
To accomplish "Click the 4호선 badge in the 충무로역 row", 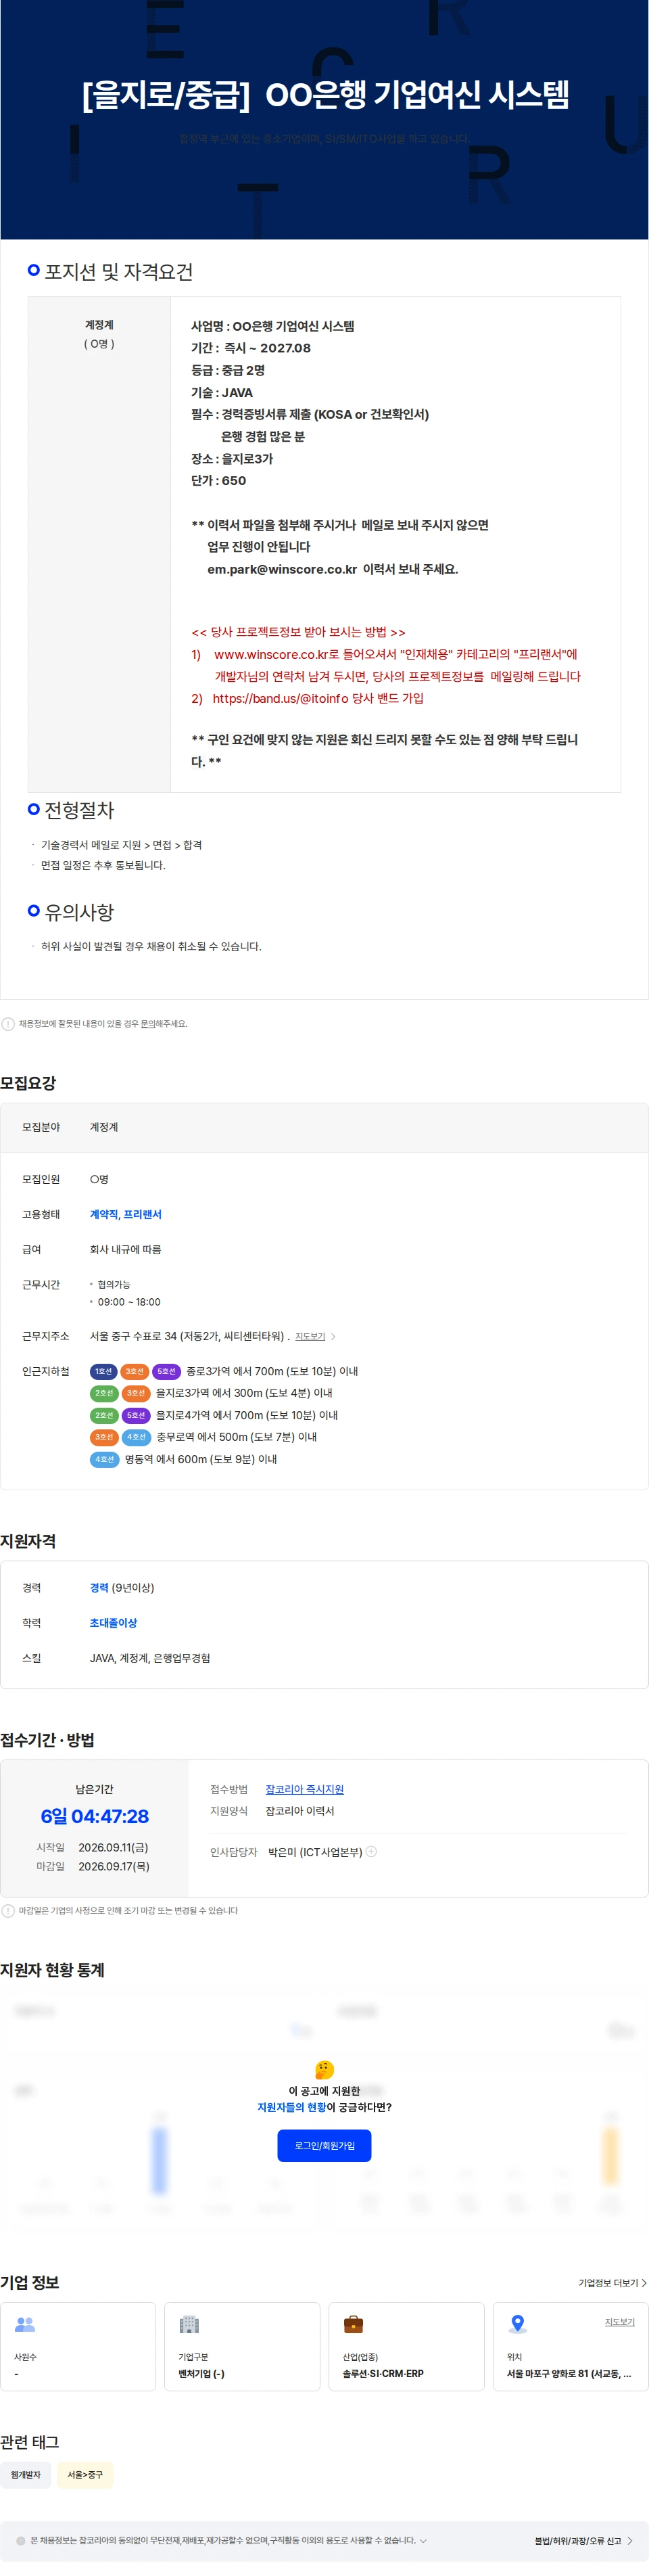I will [x=136, y=1437].
